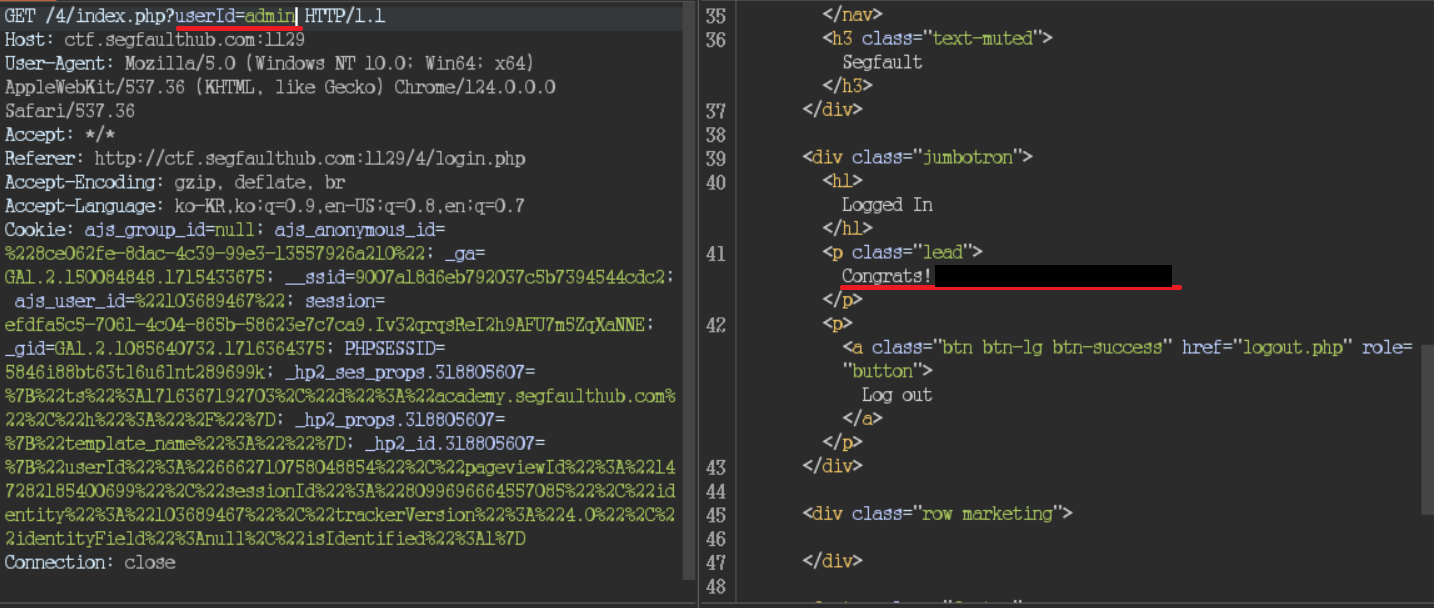Viewport: 1434px width, 608px height.
Task: Click the _hp2_props.318805607 cookie name
Action: pos(400,420)
